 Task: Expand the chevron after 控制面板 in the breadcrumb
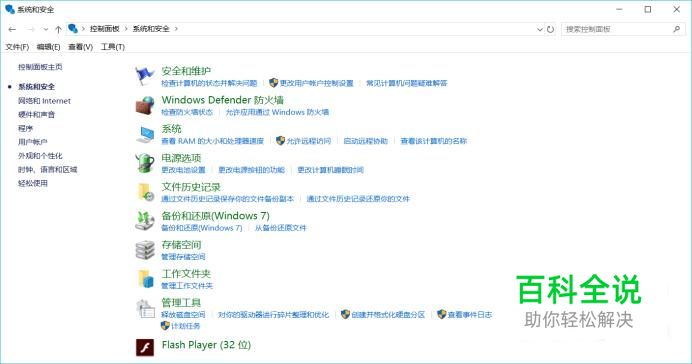(126, 29)
